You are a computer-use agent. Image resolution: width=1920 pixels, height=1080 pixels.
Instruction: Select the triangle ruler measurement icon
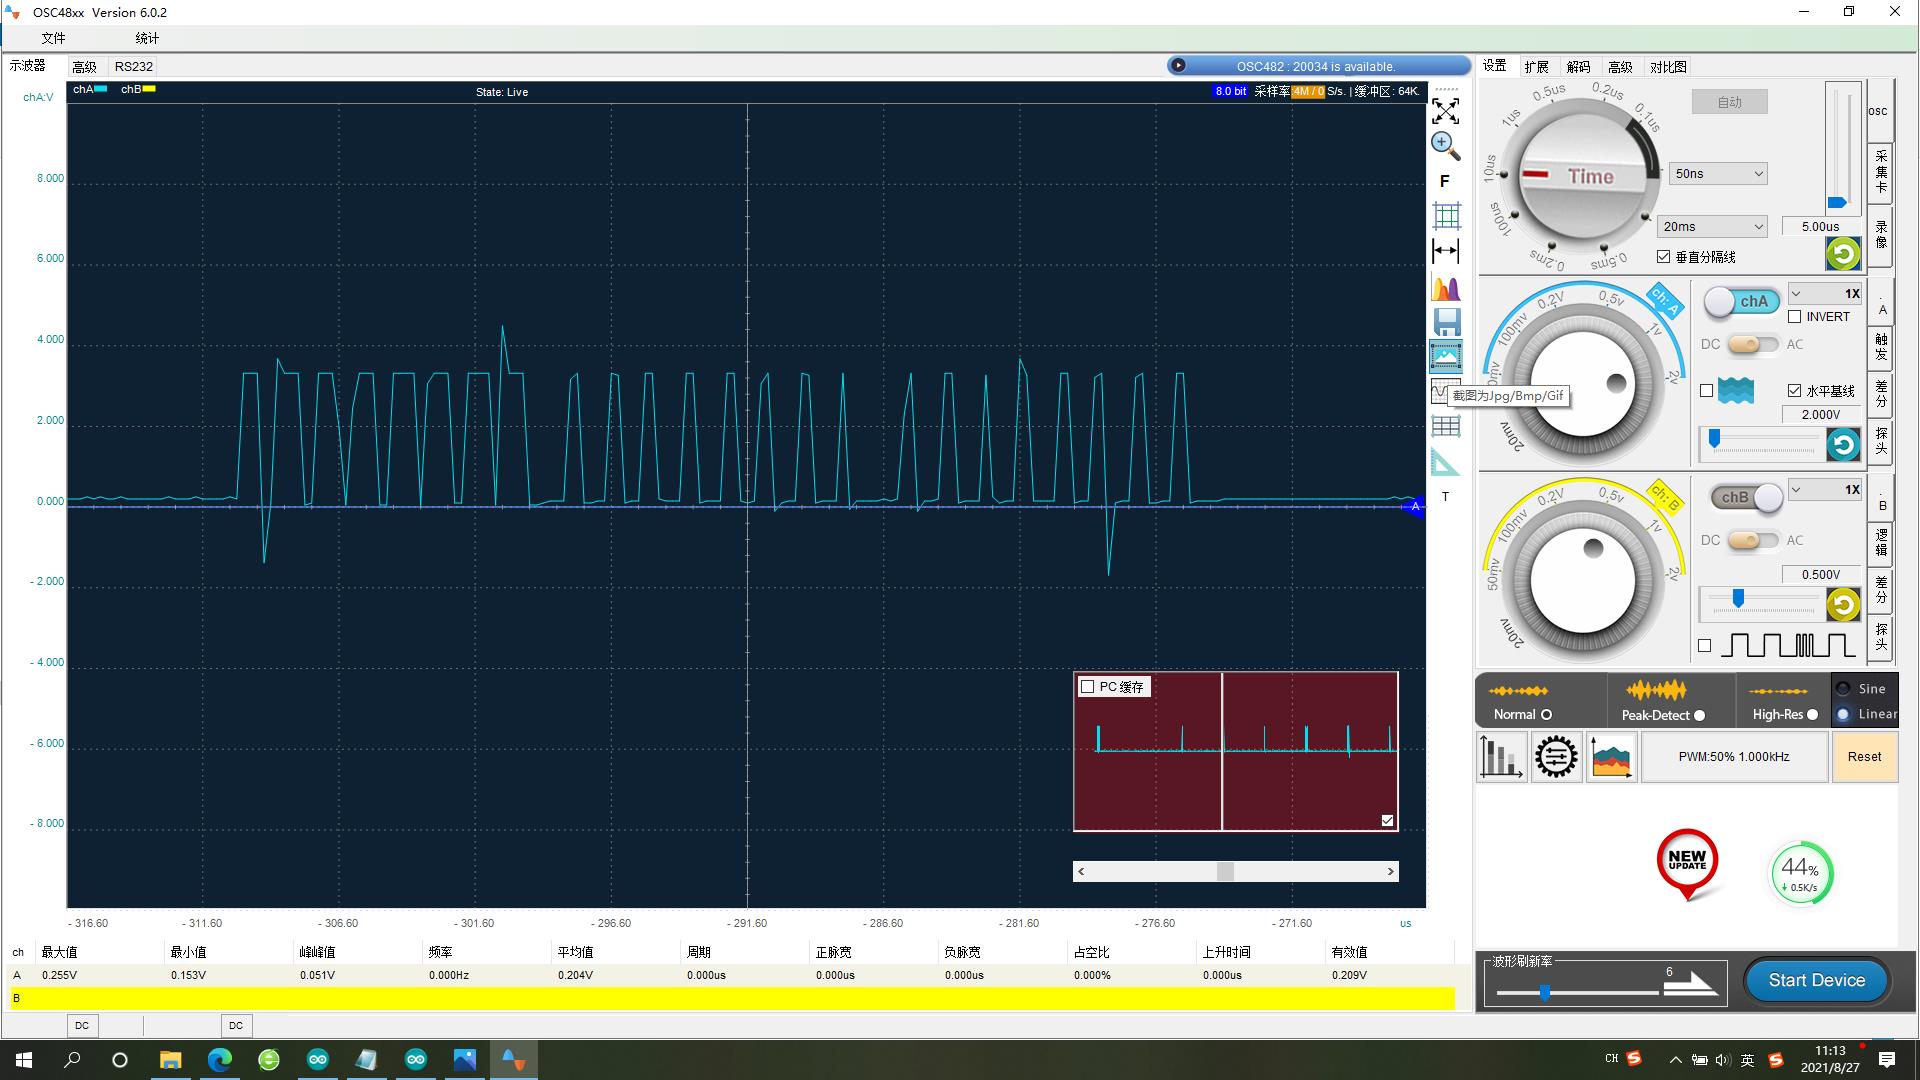(x=1445, y=462)
